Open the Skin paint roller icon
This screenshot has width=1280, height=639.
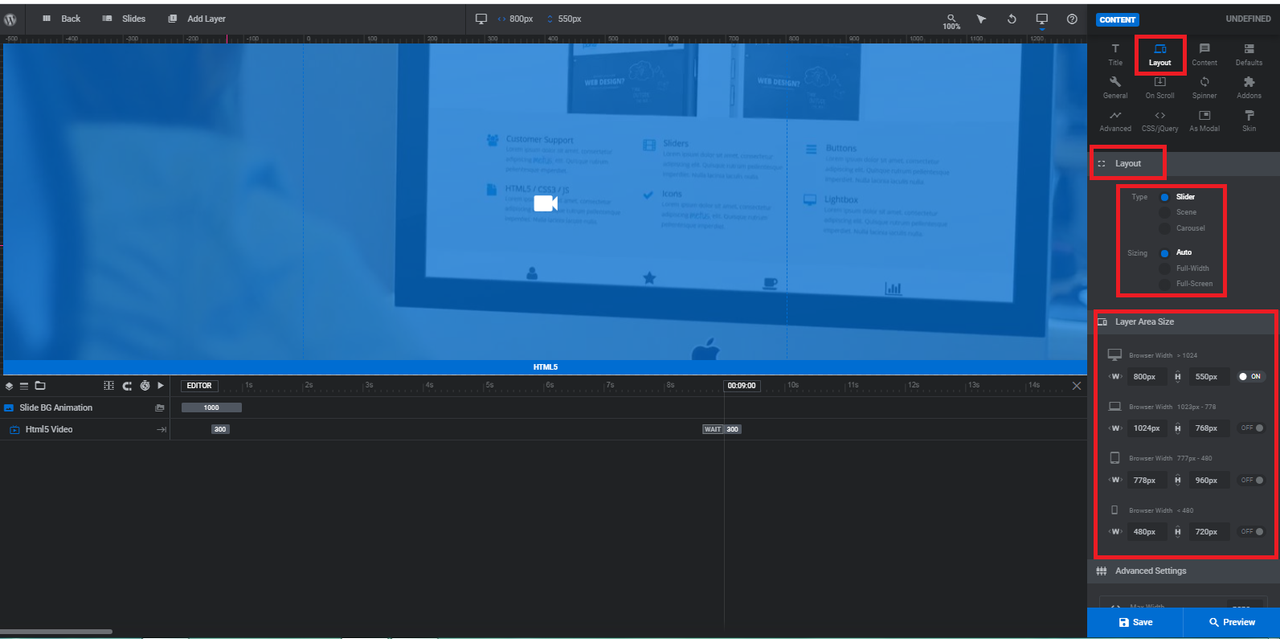click(x=1249, y=120)
